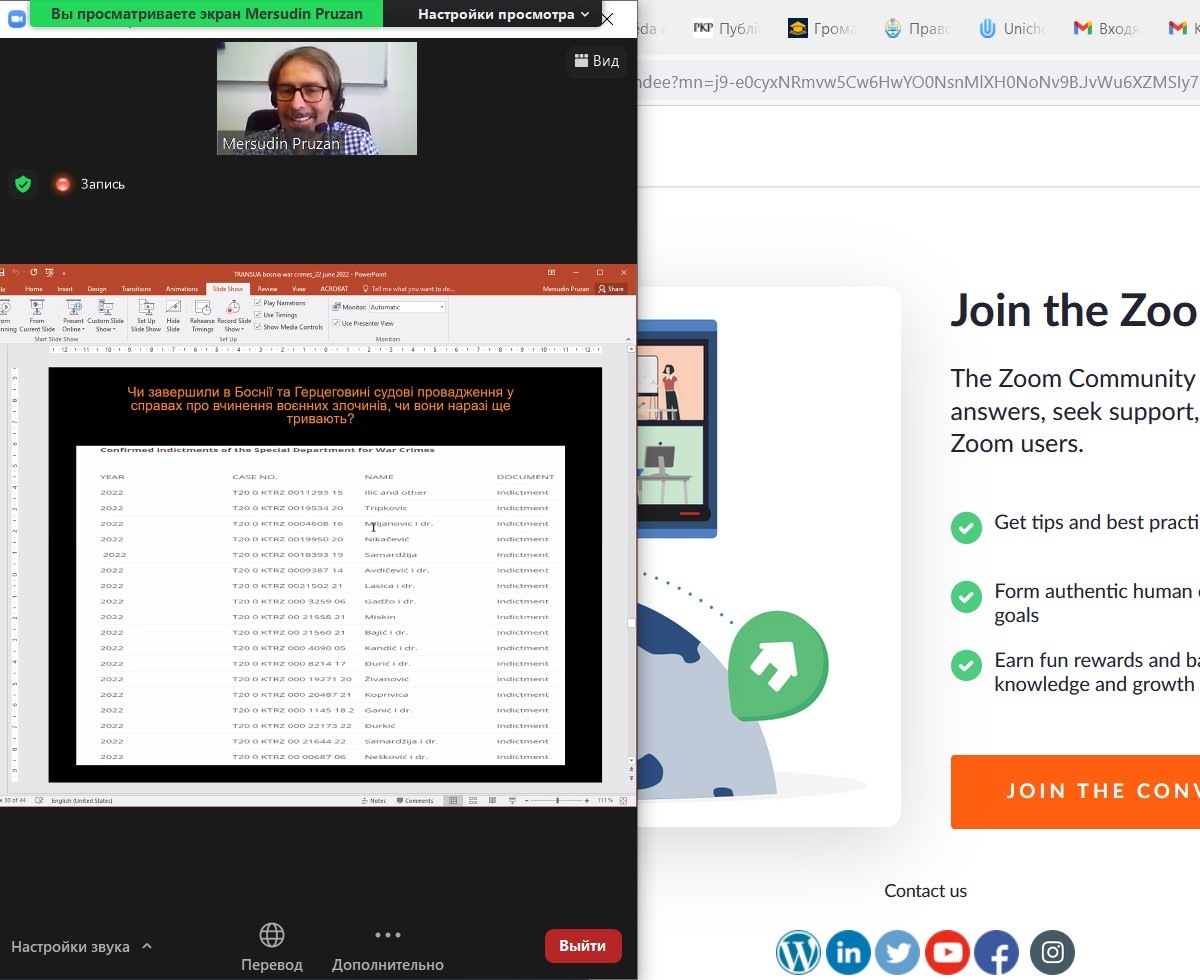Open the YouTube social icon
The image size is (1200, 980).
tap(946, 953)
